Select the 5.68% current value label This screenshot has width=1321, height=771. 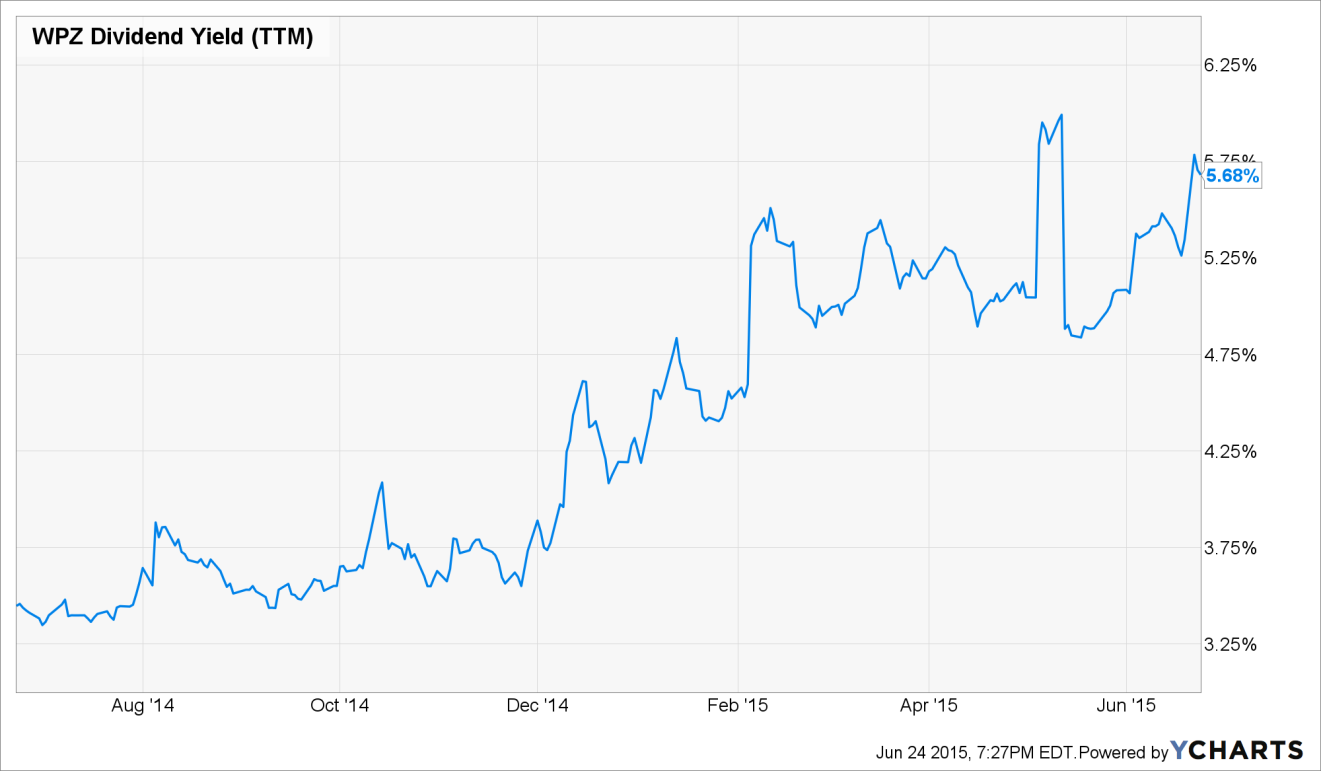(1233, 176)
